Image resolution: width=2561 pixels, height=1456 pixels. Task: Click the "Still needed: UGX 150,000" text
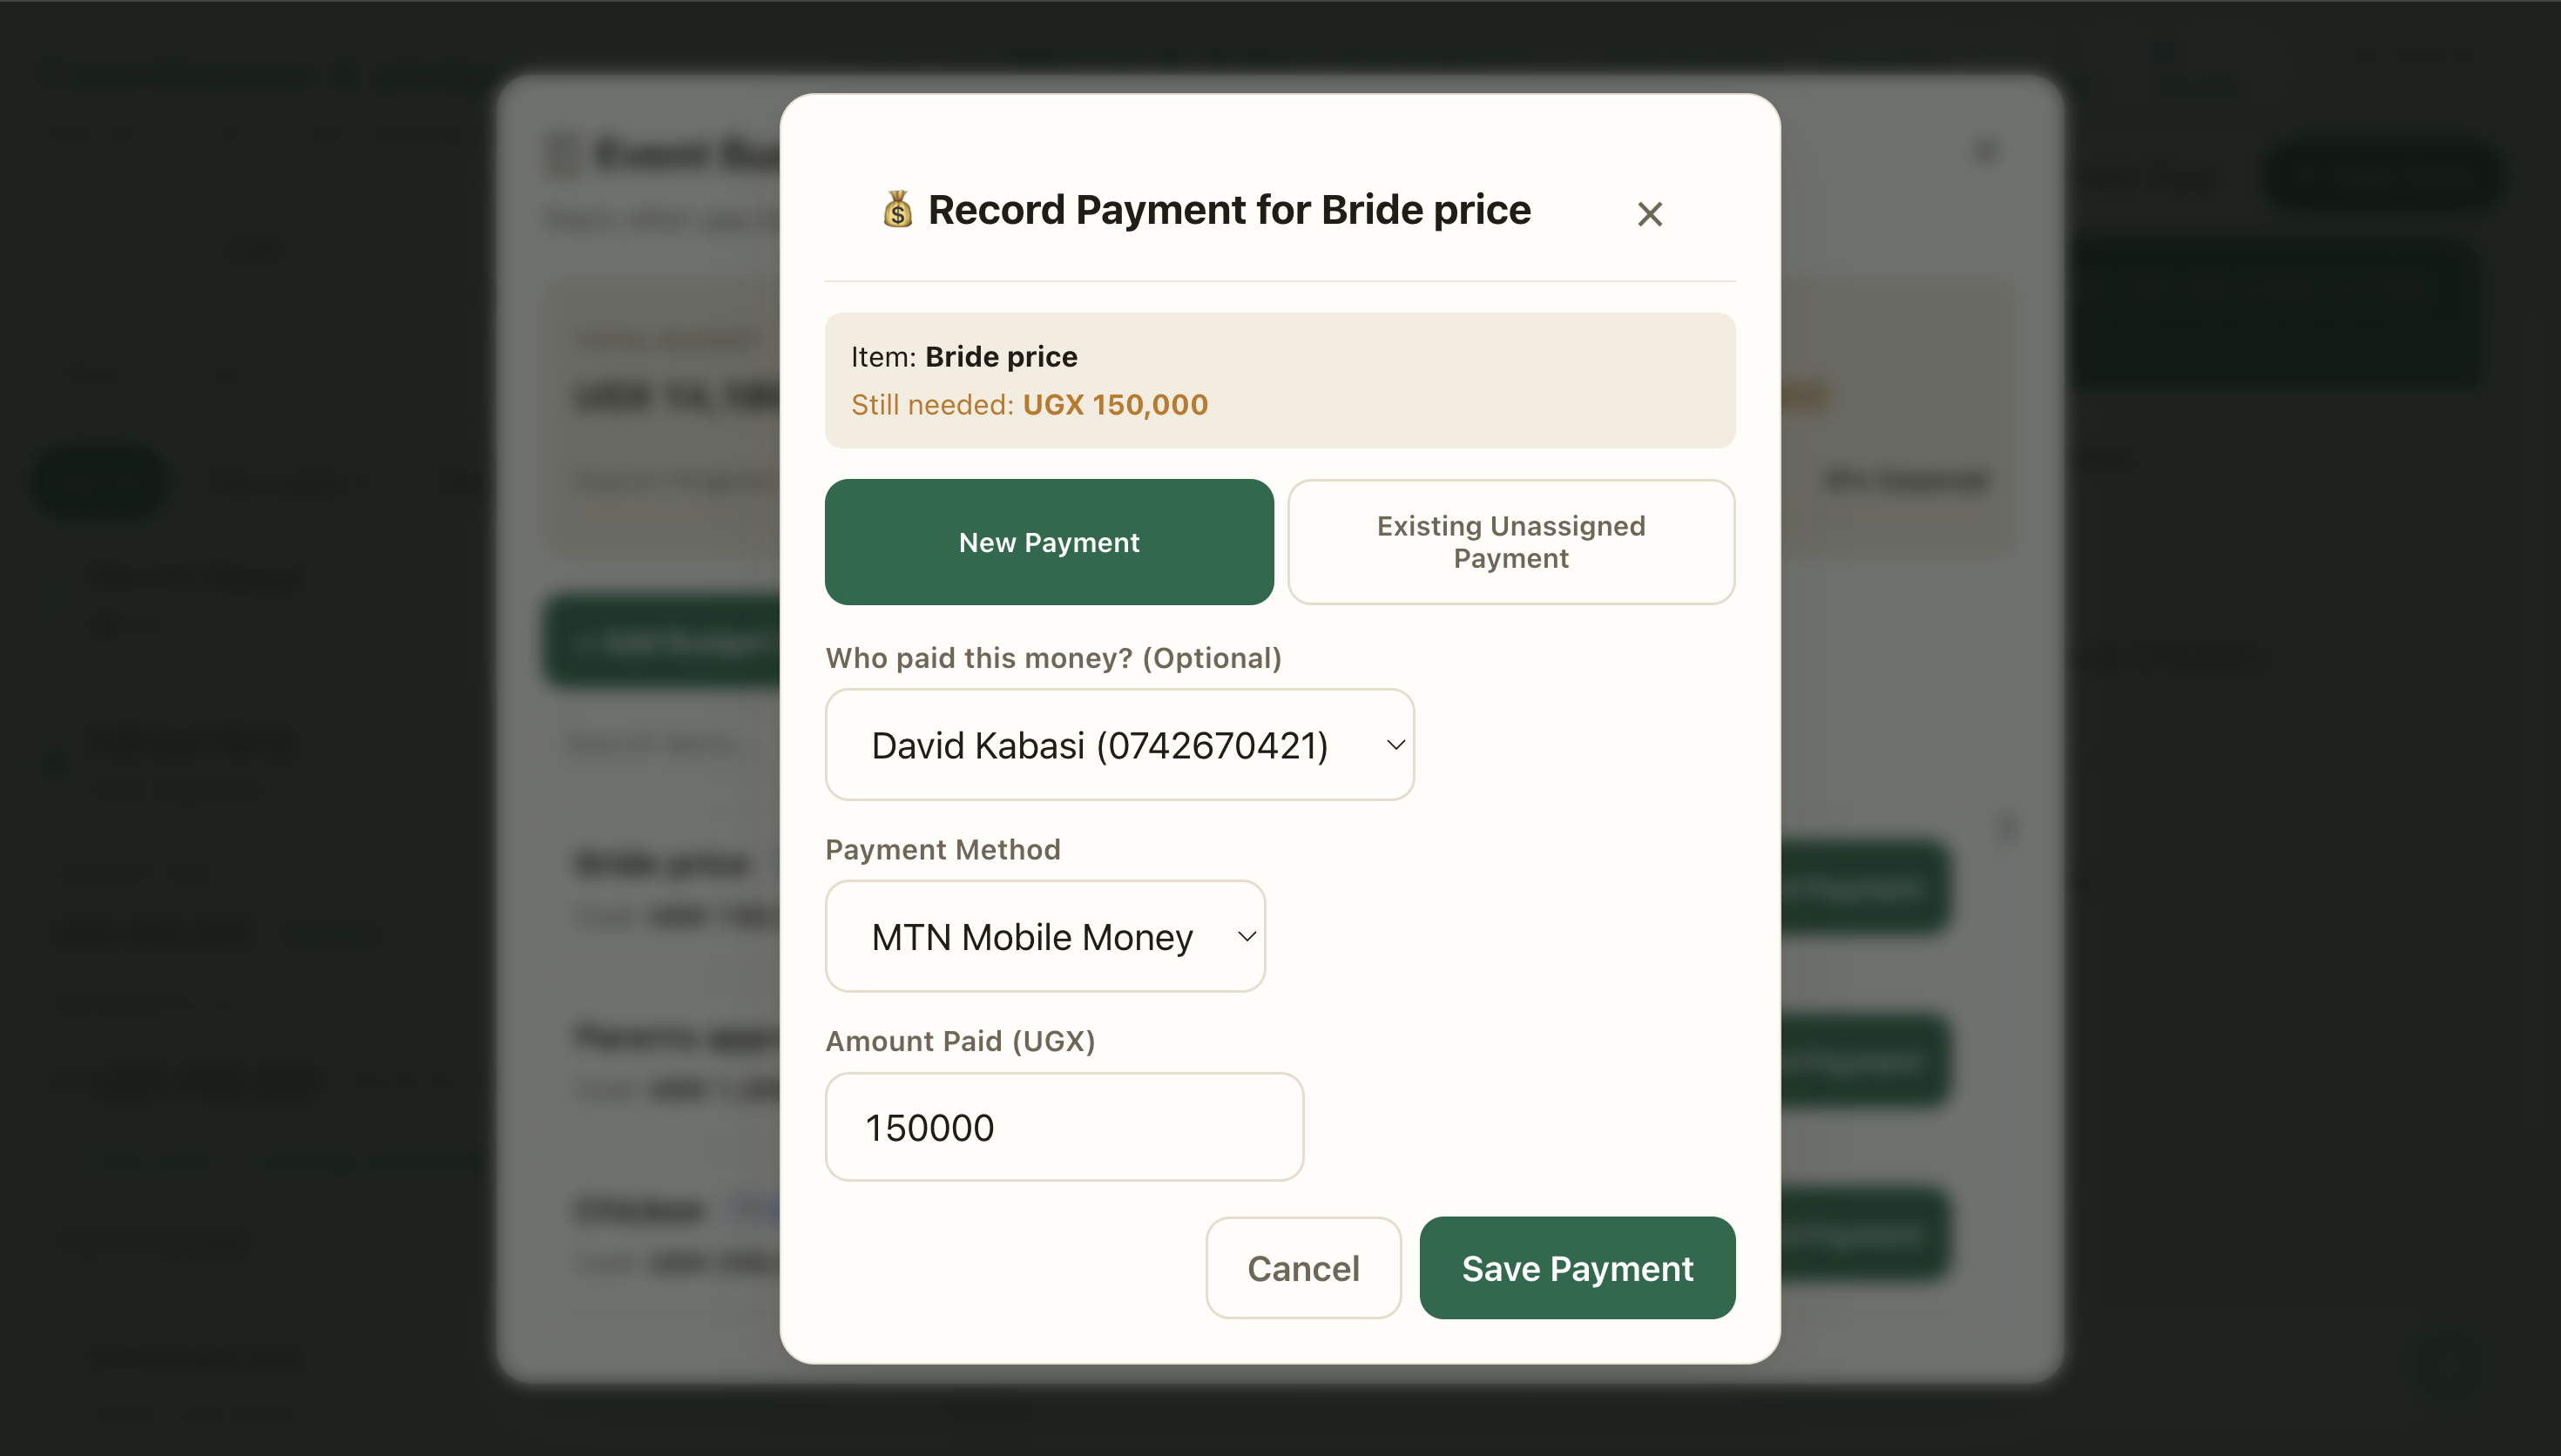tap(1029, 404)
